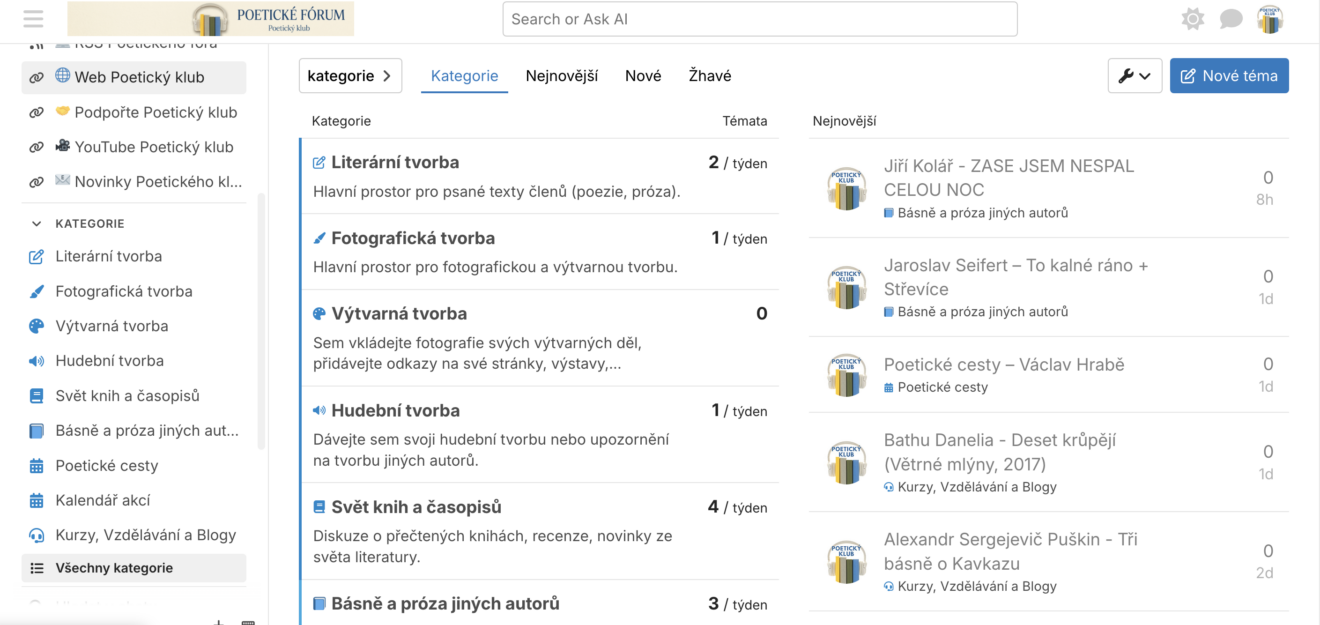
Task: Expand the kategorie breadcrumb dropdown
Action: coord(350,76)
